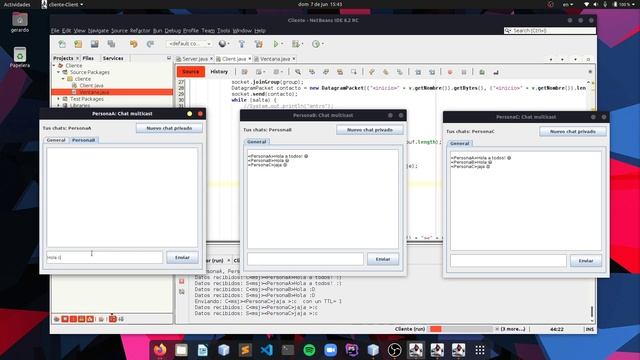This screenshot has height=360, width=640.
Task: Open the default config dropdown
Action: coord(189,44)
